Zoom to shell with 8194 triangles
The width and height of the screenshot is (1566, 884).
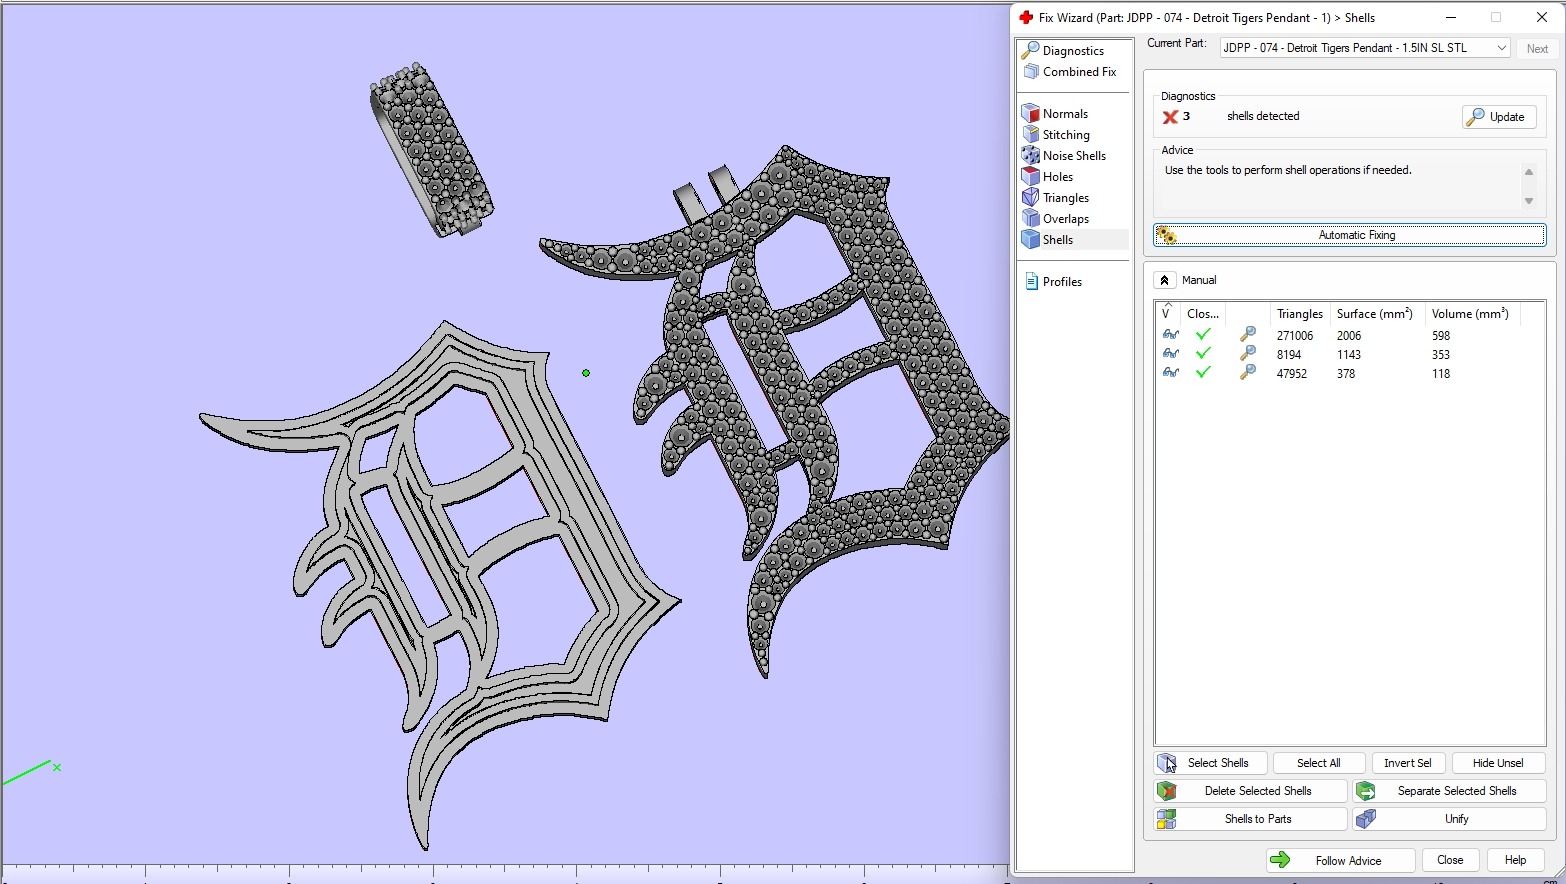[x=1247, y=354]
